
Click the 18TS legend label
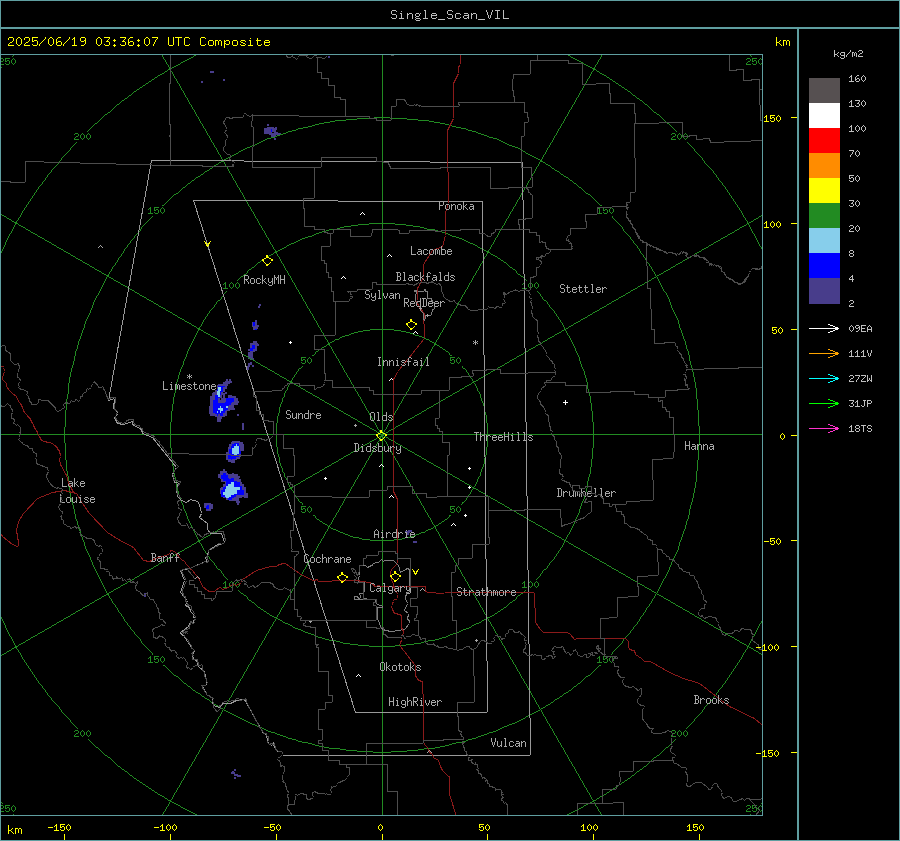(x=860, y=428)
